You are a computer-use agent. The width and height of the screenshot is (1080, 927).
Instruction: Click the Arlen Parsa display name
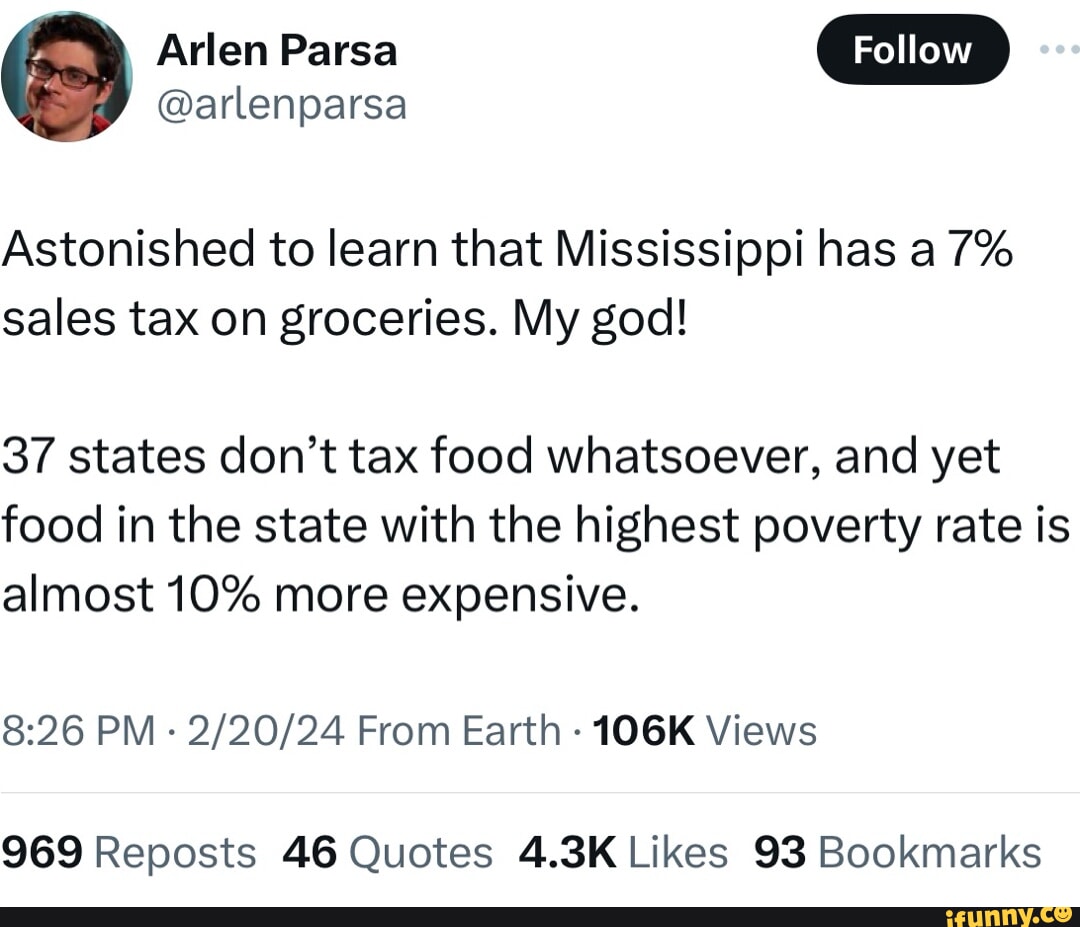[277, 50]
